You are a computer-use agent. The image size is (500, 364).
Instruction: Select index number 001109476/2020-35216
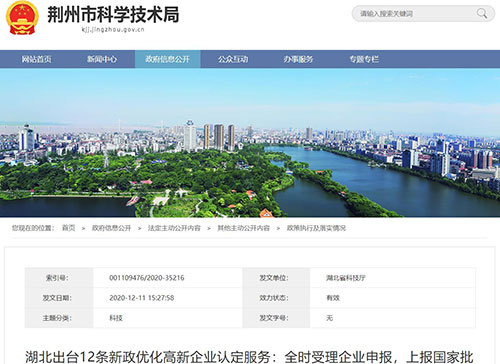147,278
